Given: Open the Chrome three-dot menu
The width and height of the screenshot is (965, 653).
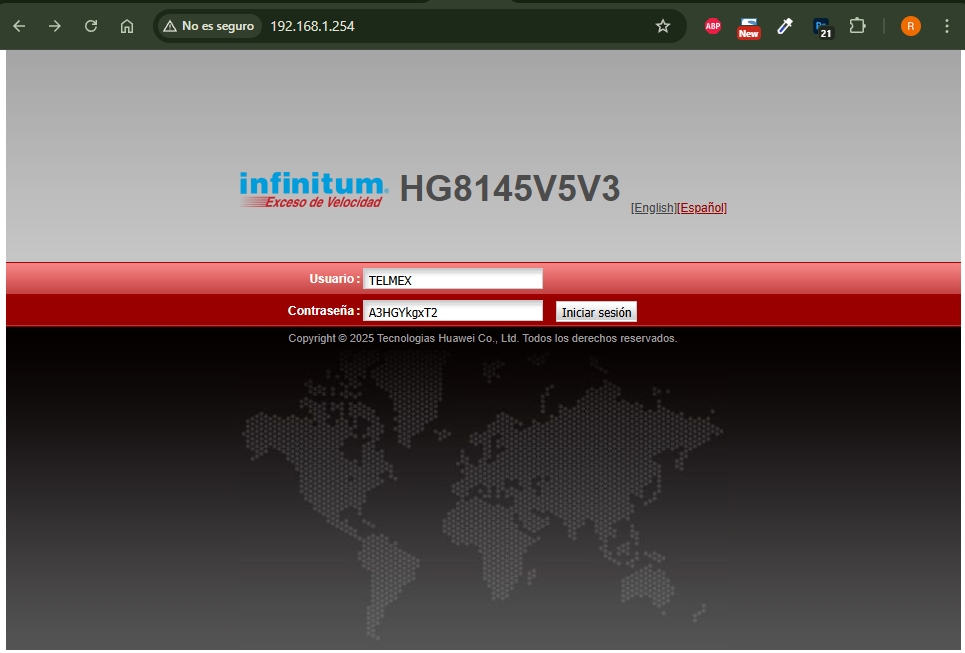Looking at the screenshot, I should coord(946,26).
